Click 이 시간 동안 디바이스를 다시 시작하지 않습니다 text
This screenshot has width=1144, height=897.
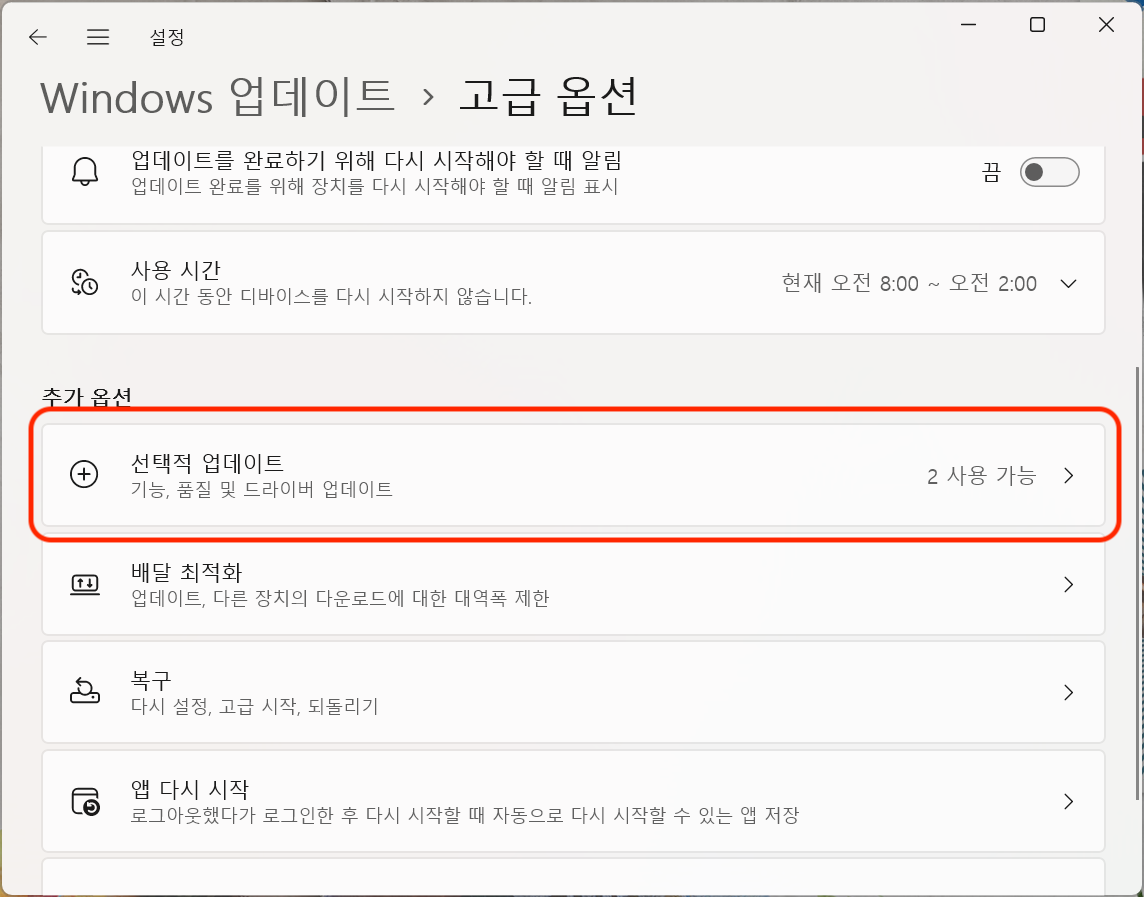(331, 296)
